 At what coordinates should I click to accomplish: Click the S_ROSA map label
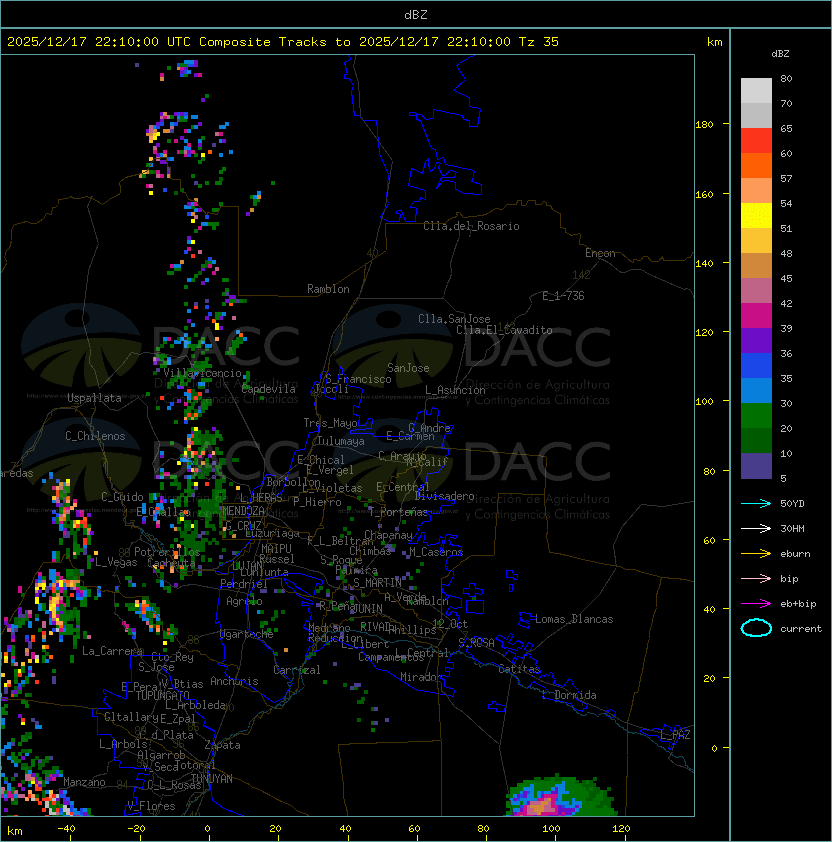point(476,643)
